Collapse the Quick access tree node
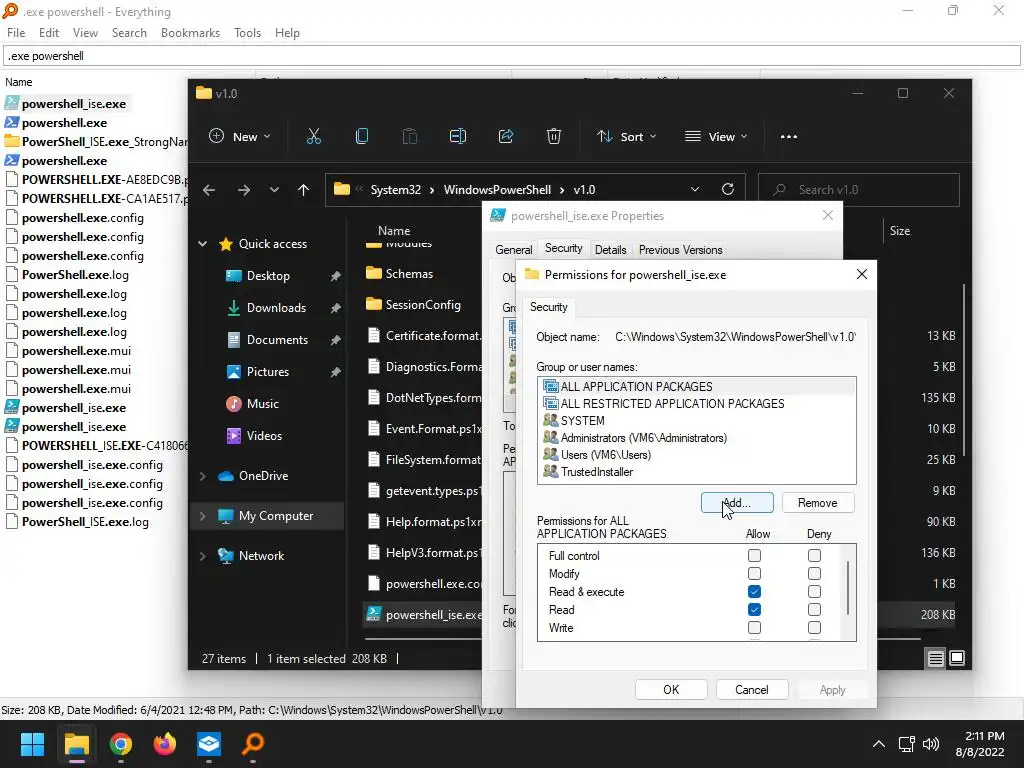This screenshot has height=768, width=1024. point(202,244)
